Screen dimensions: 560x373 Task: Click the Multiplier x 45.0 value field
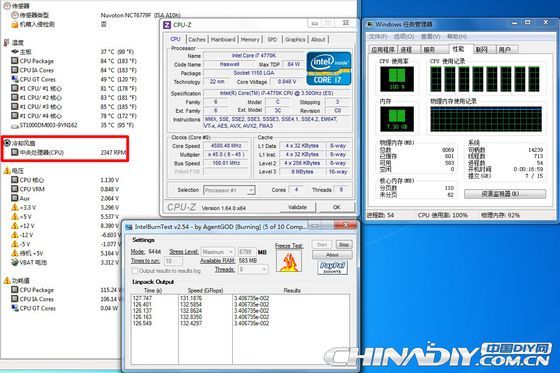(x=226, y=154)
